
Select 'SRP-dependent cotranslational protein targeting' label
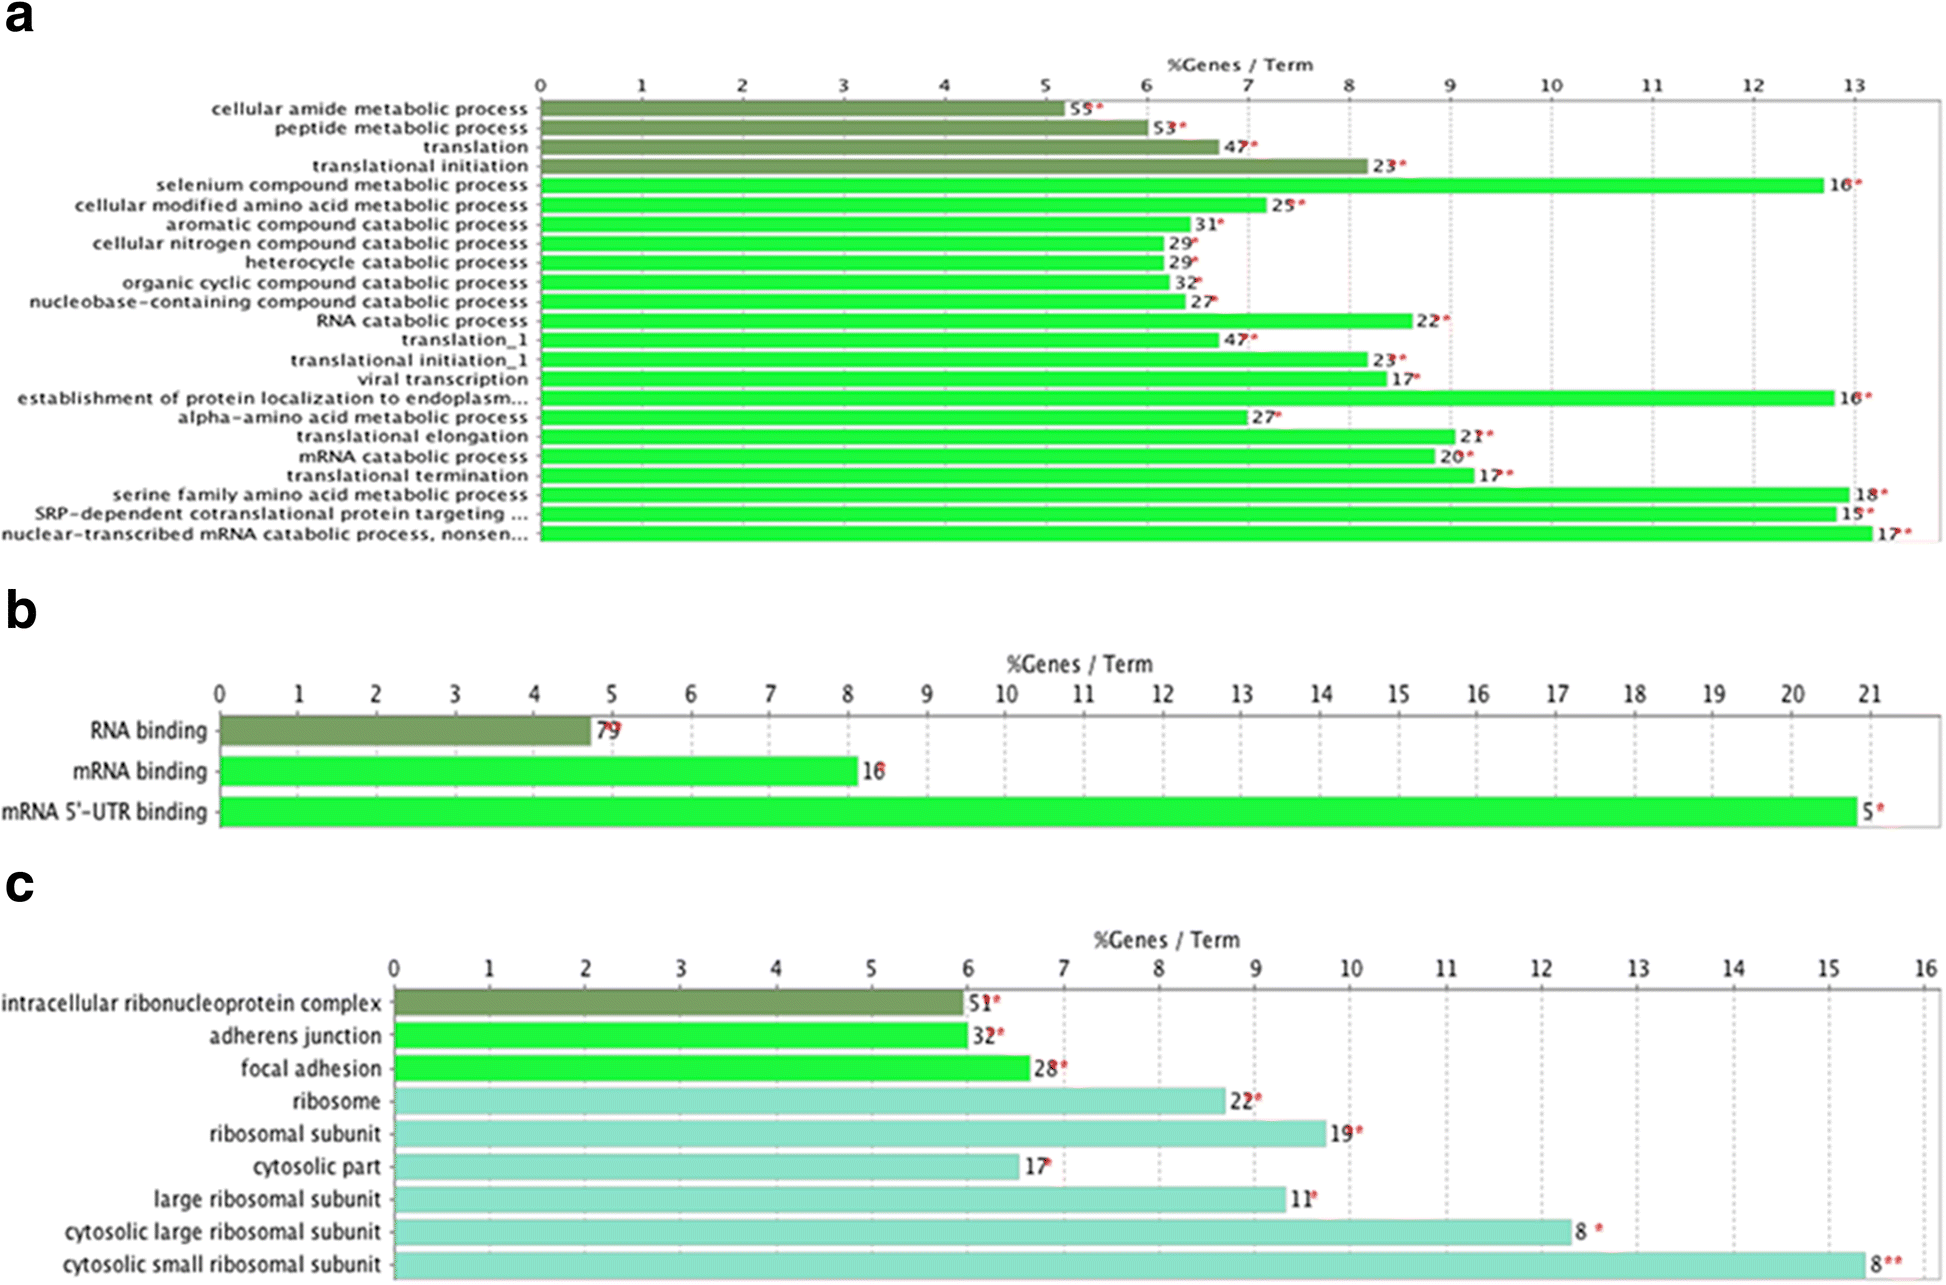[x=270, y=513]
